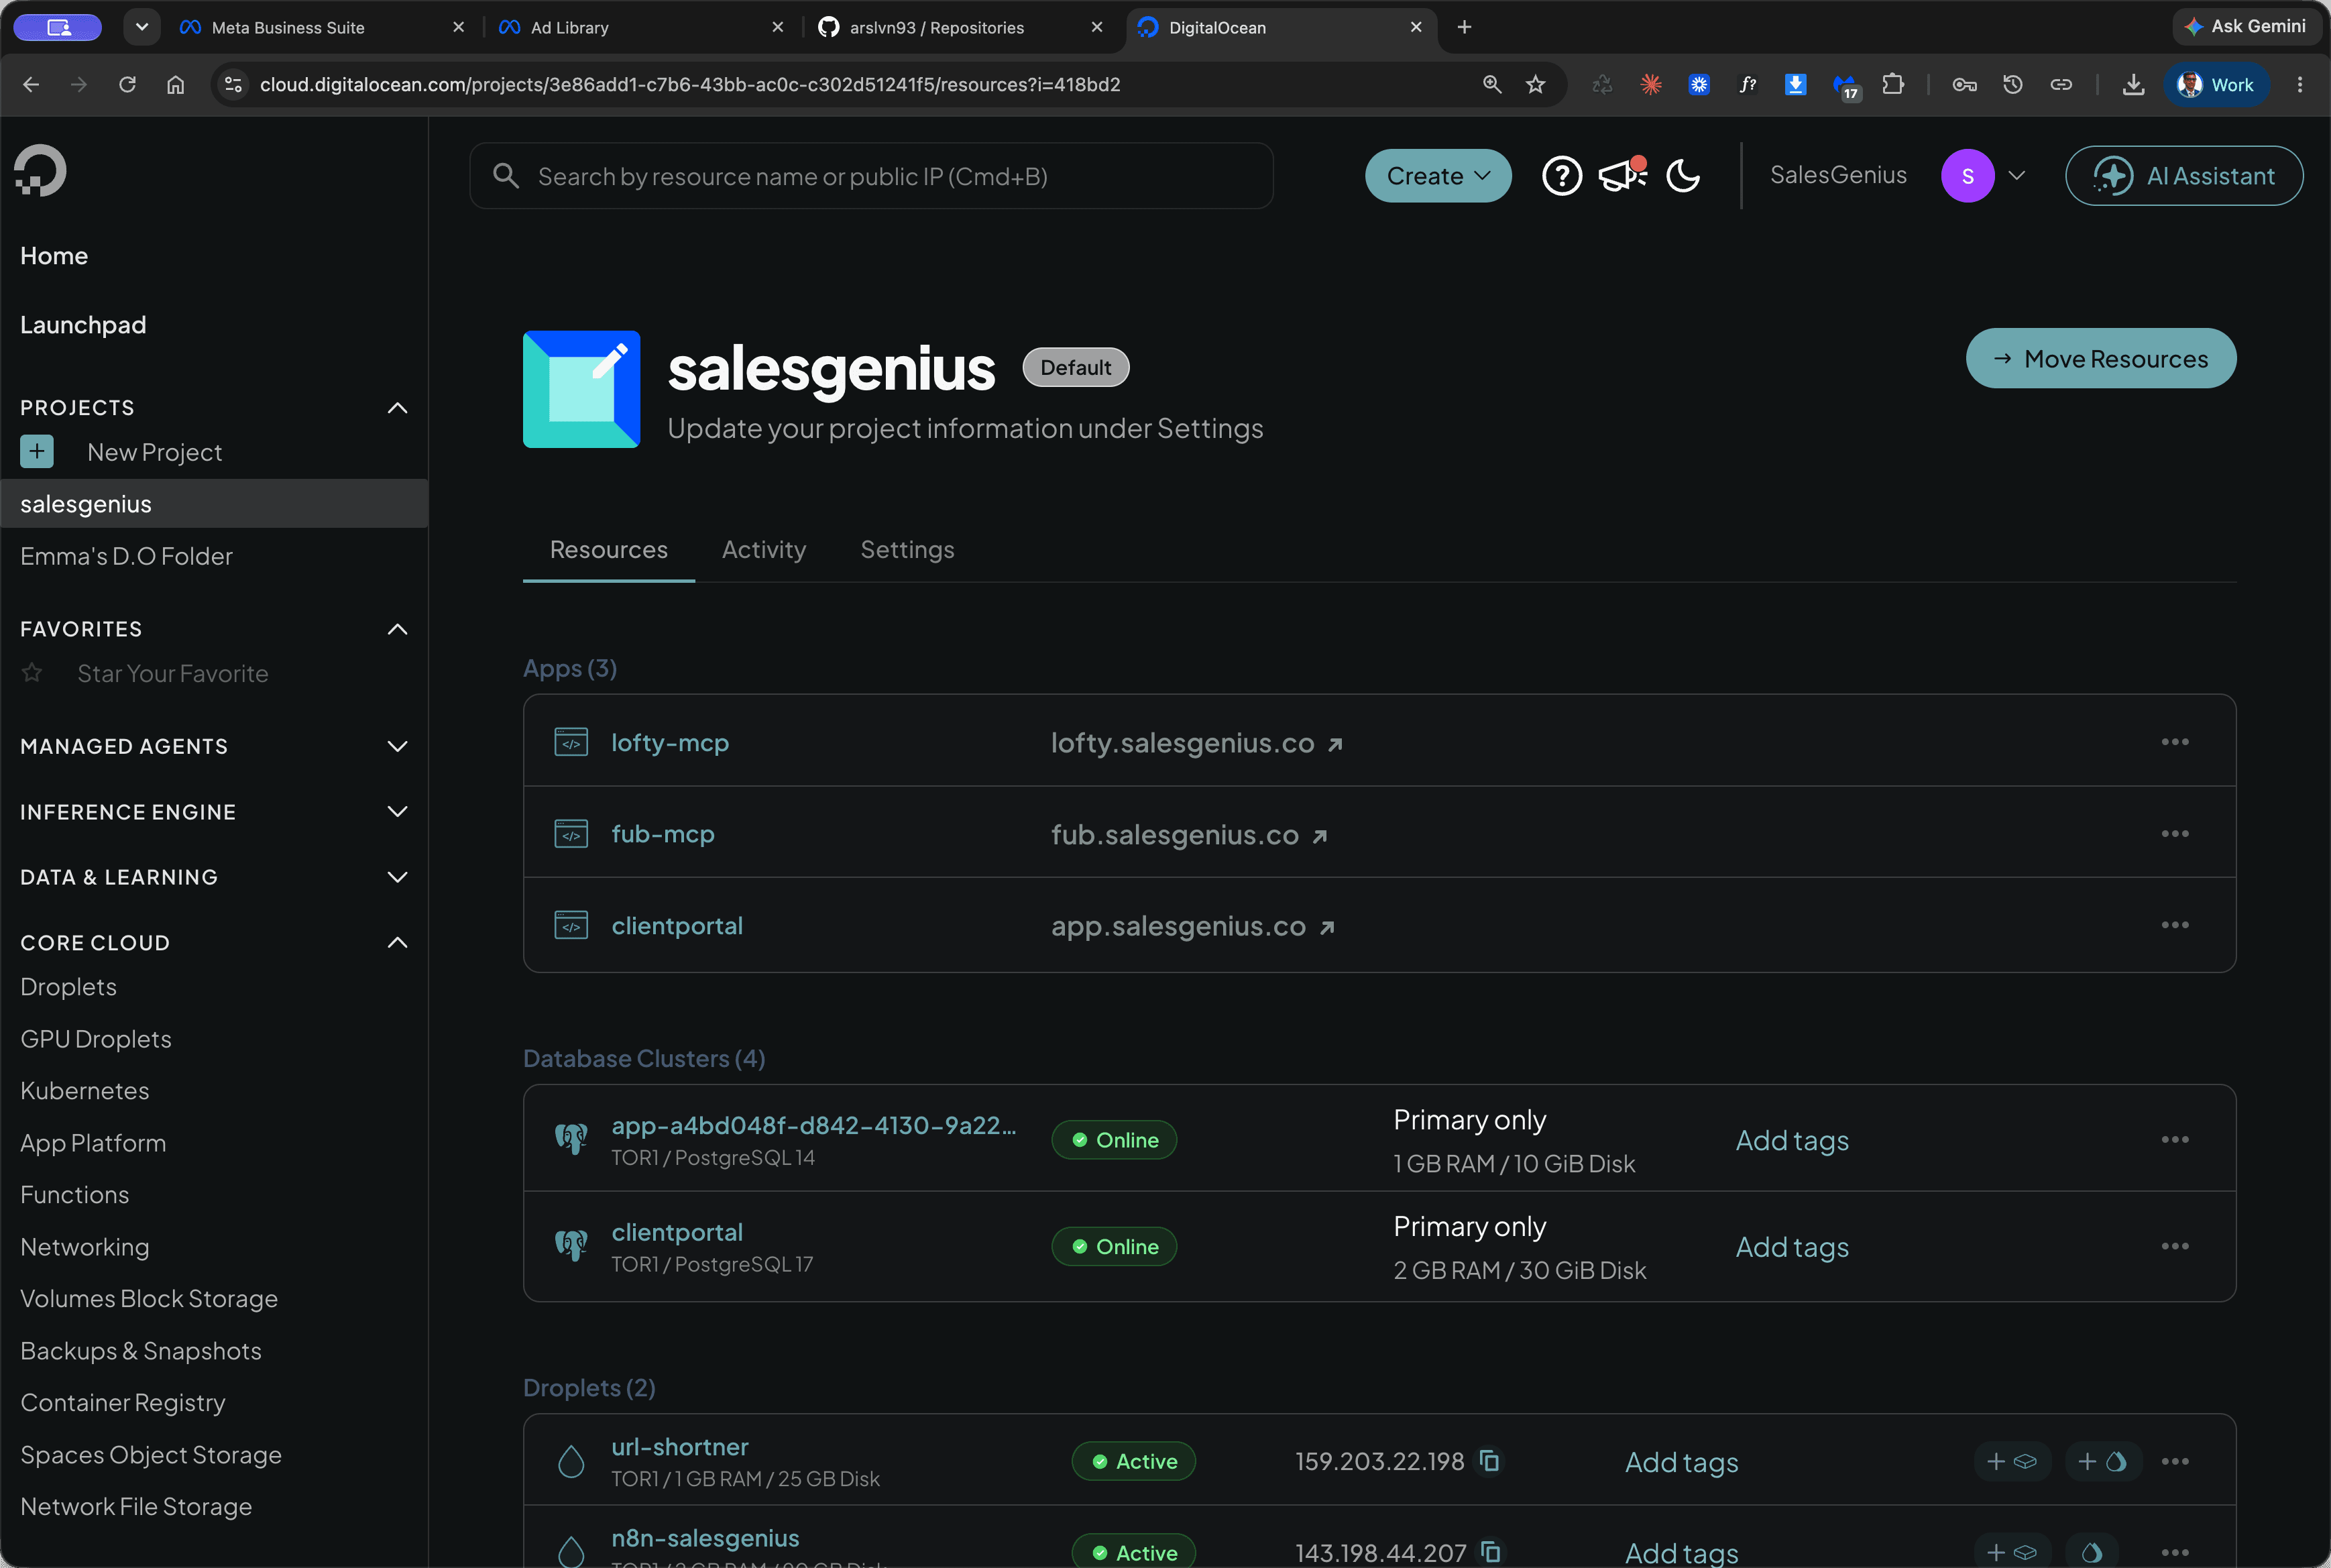Collapse the FAVORITES sidebar section
The image size is (2331, 1568).
(397, 629)
